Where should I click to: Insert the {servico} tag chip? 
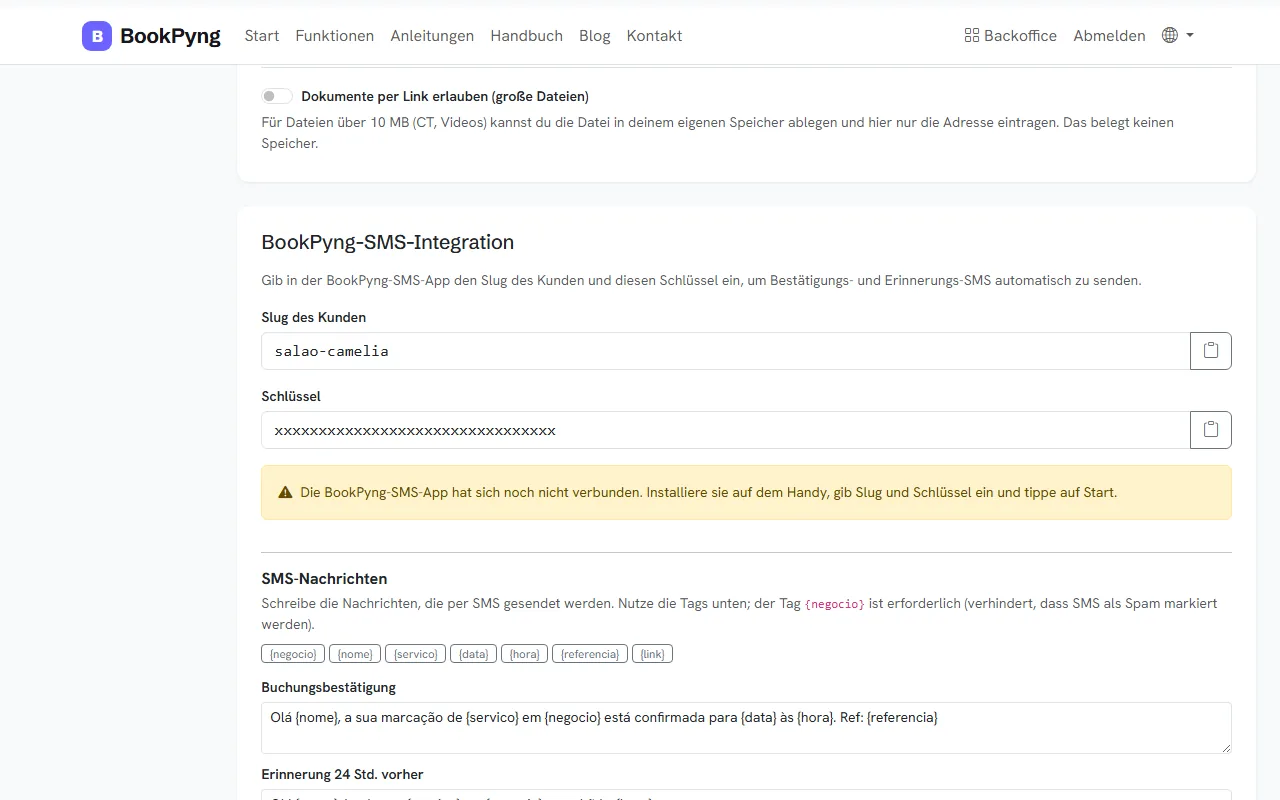[415, 654]
